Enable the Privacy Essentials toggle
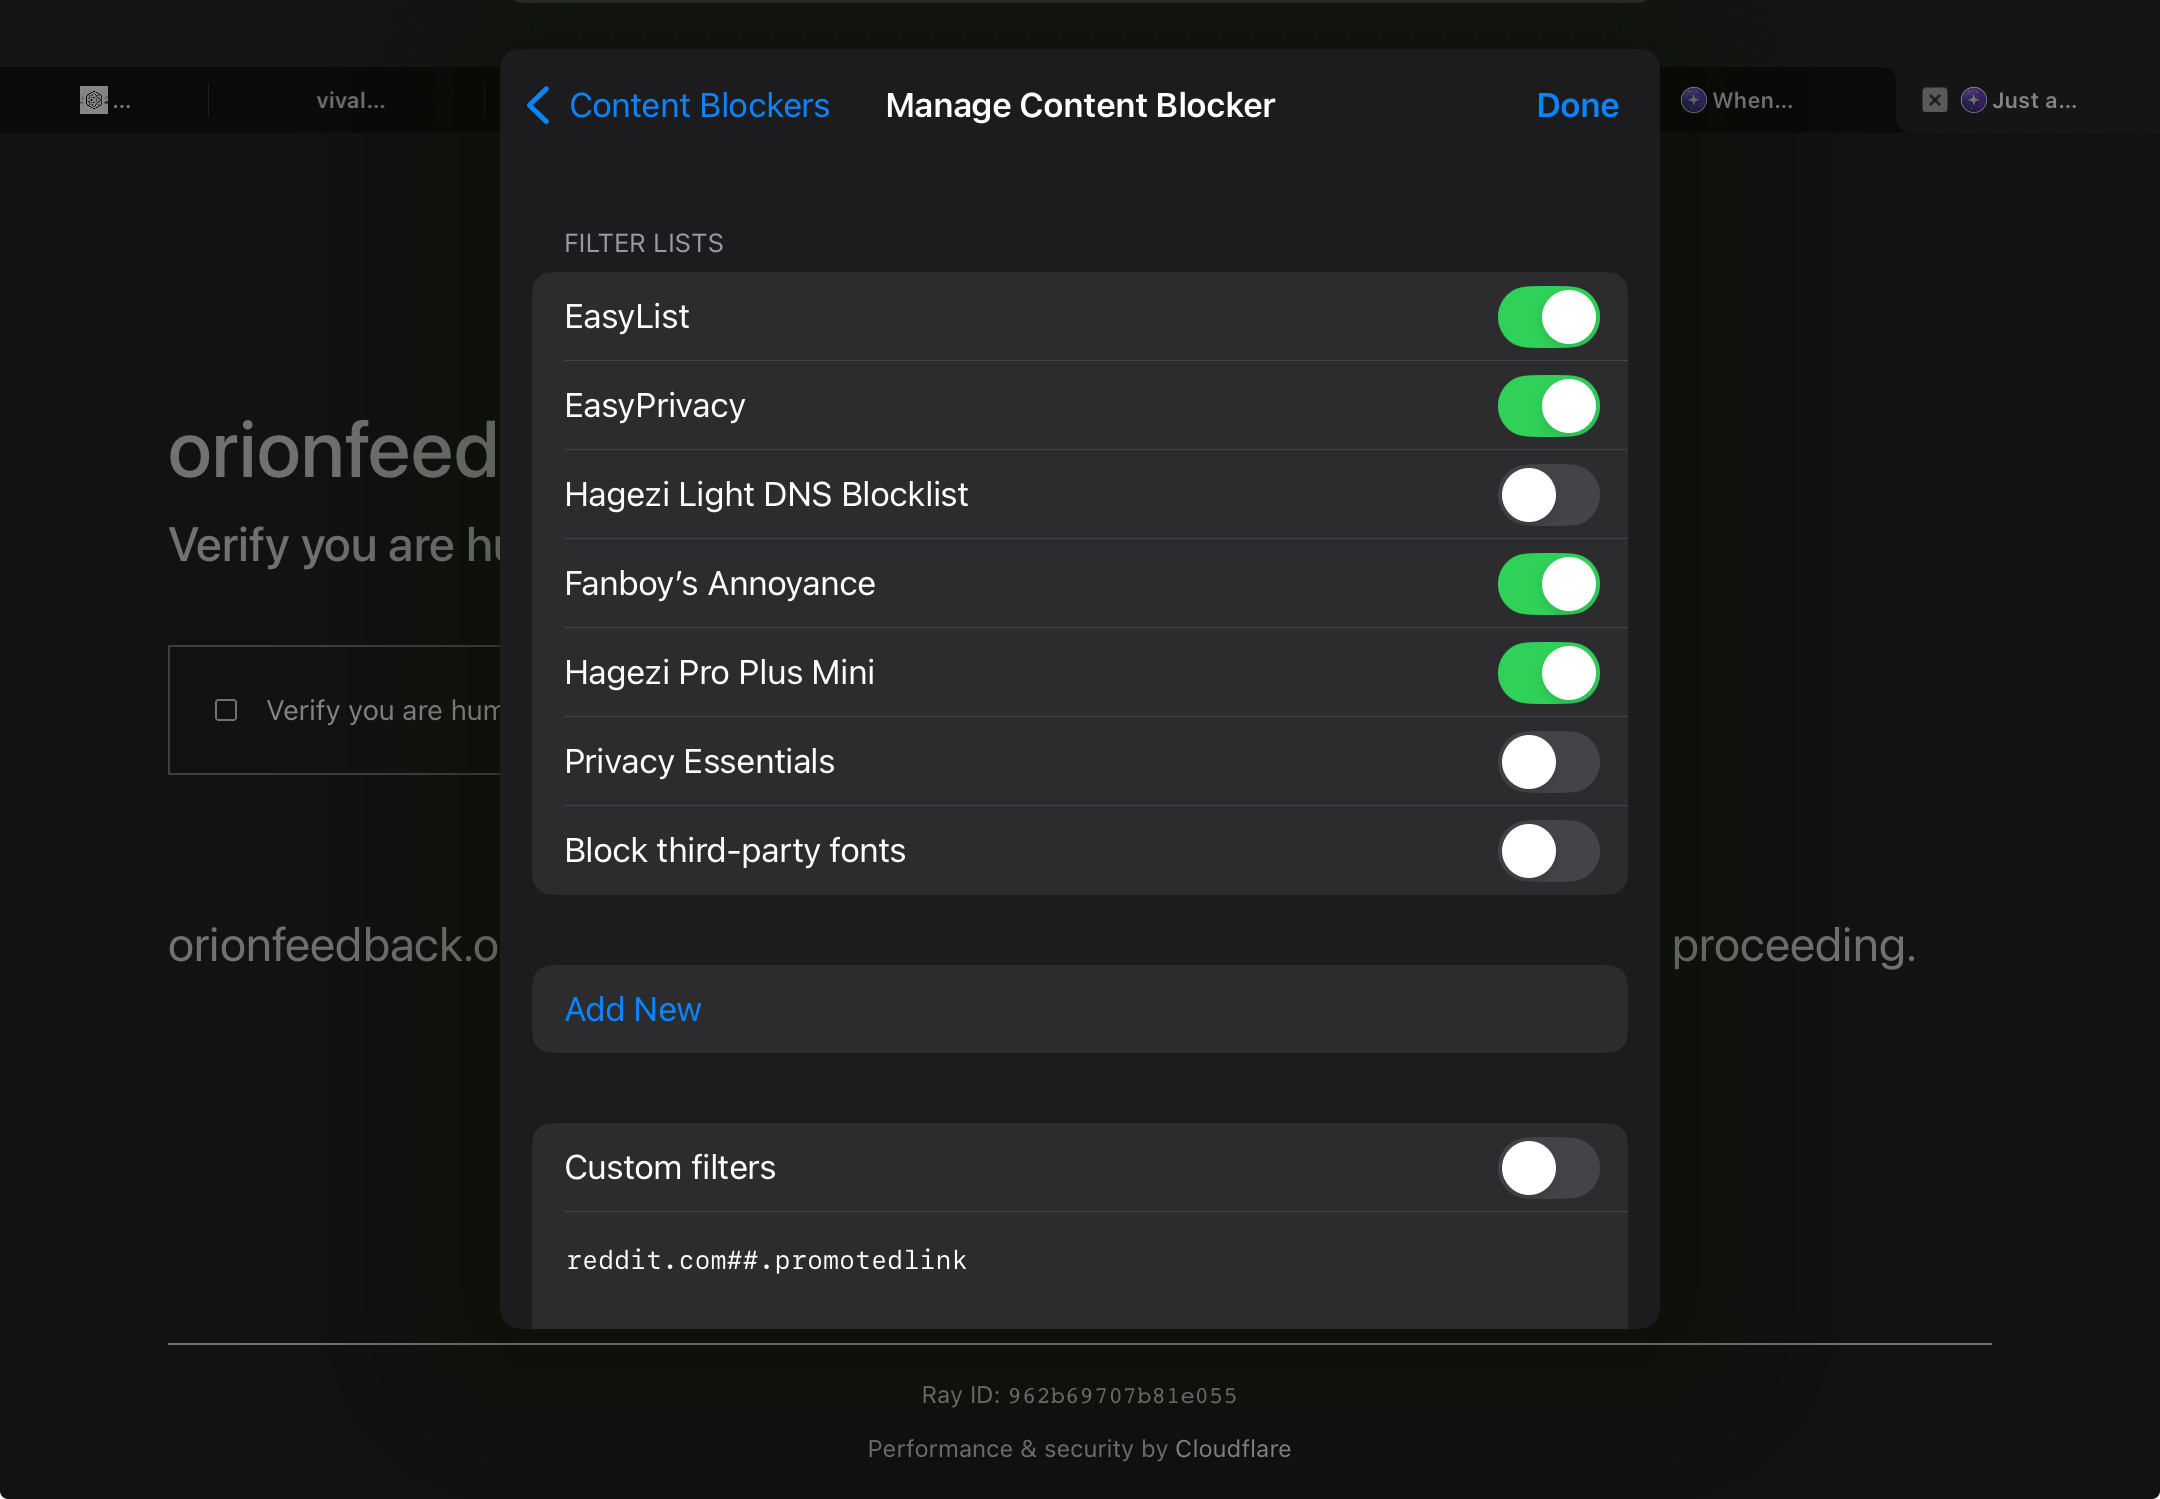The width and height of the screenshot is (2160, 1499). tap(1547, 762)
